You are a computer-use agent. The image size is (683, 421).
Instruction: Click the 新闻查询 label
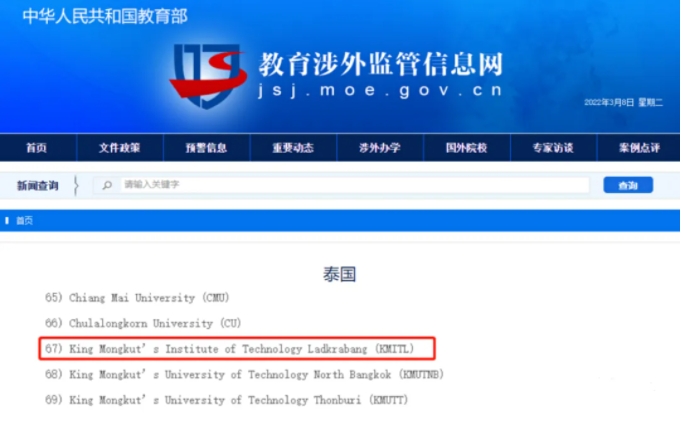[x=37, y=186]
